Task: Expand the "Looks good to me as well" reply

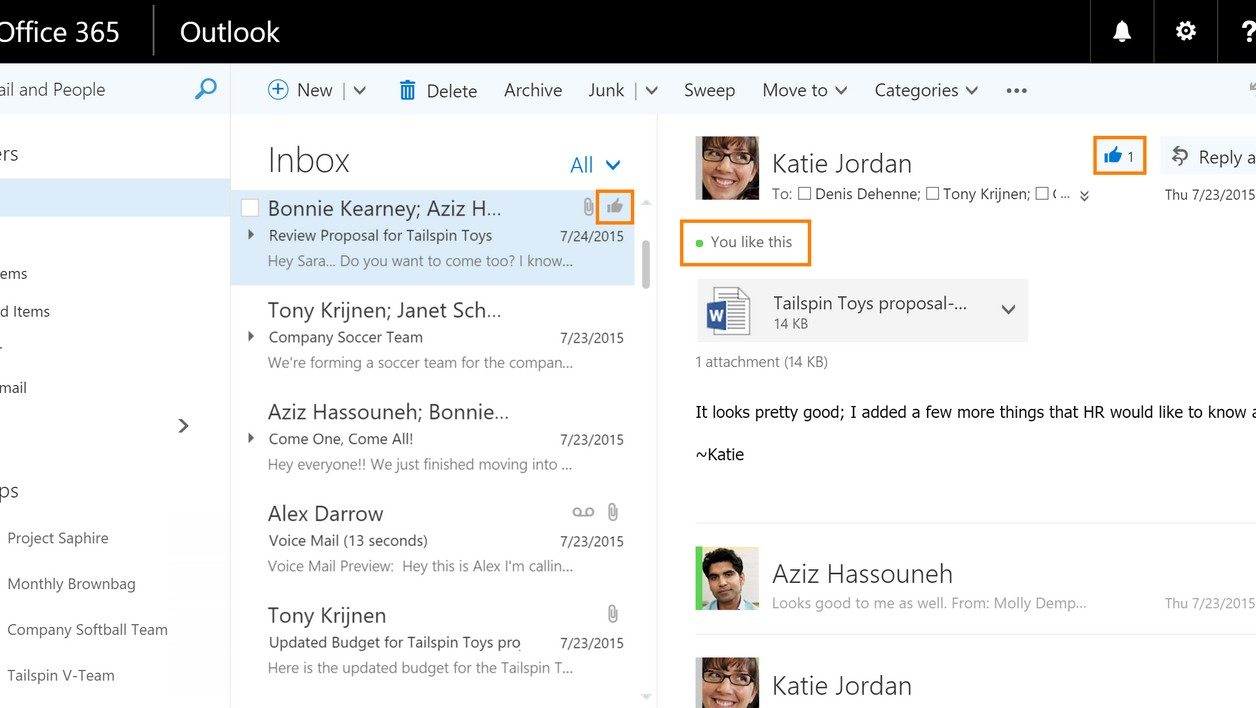Action: tap(929, 603)
